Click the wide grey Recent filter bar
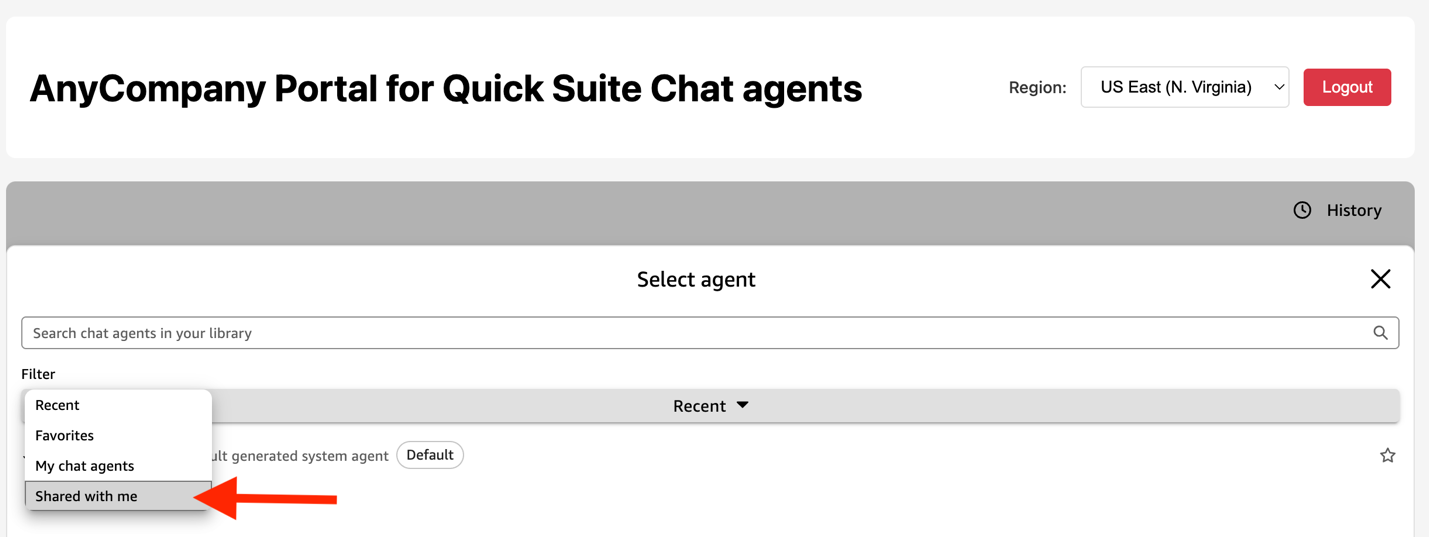Image resolution: width=1429 pixels, height=537 pixels. pos(1000,405)
